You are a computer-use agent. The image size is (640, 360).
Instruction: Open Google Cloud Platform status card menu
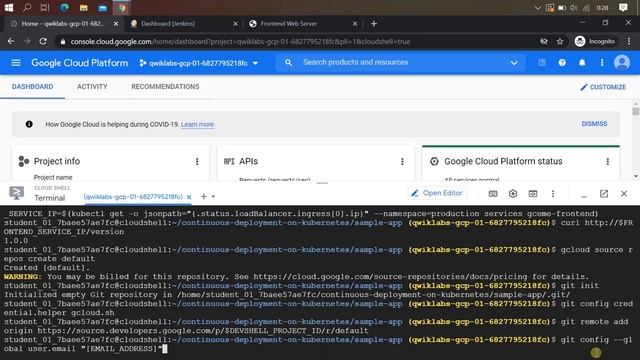(x=608, y=162)
